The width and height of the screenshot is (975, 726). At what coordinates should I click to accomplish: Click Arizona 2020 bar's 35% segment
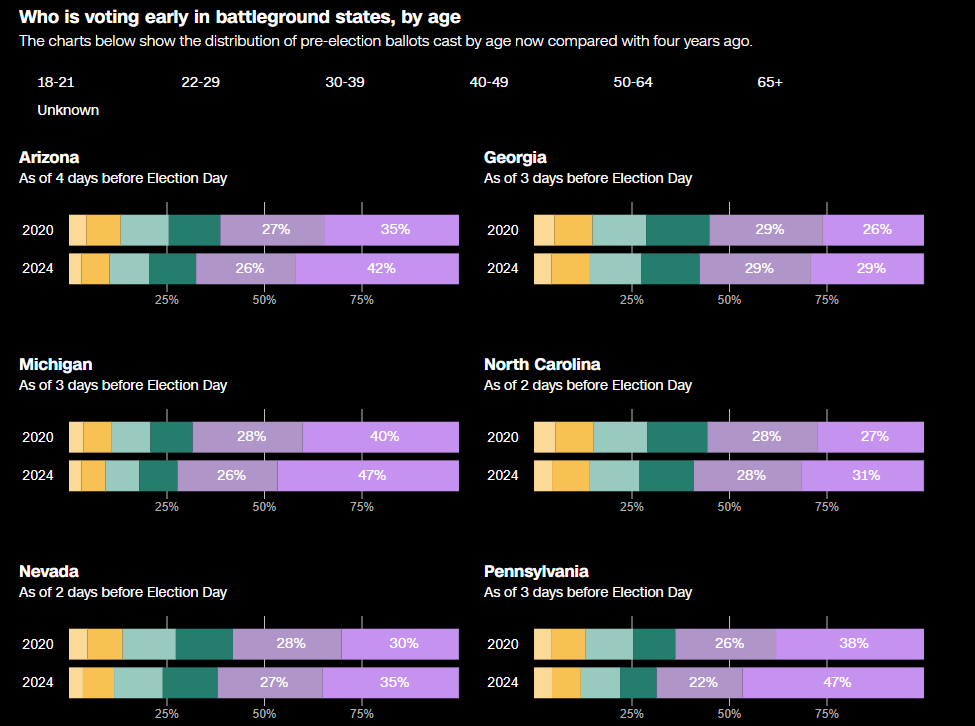[x=392, y=230]
